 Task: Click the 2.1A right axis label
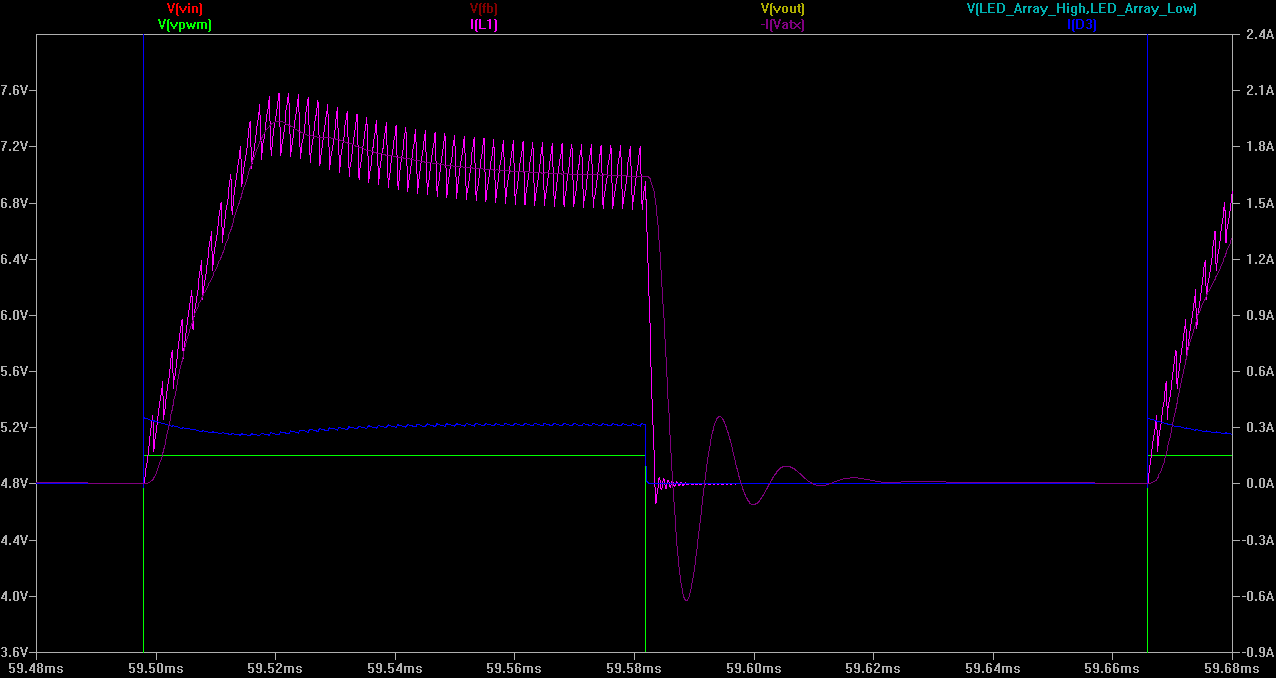click(1259, 90)
